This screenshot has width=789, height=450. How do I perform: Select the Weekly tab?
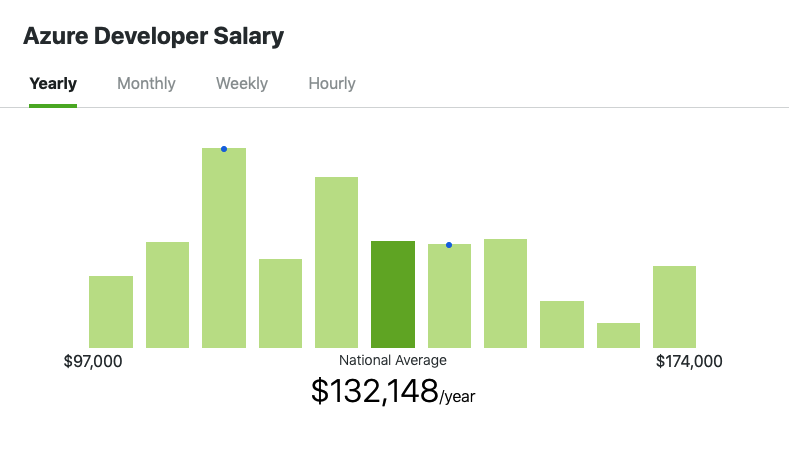242,84
